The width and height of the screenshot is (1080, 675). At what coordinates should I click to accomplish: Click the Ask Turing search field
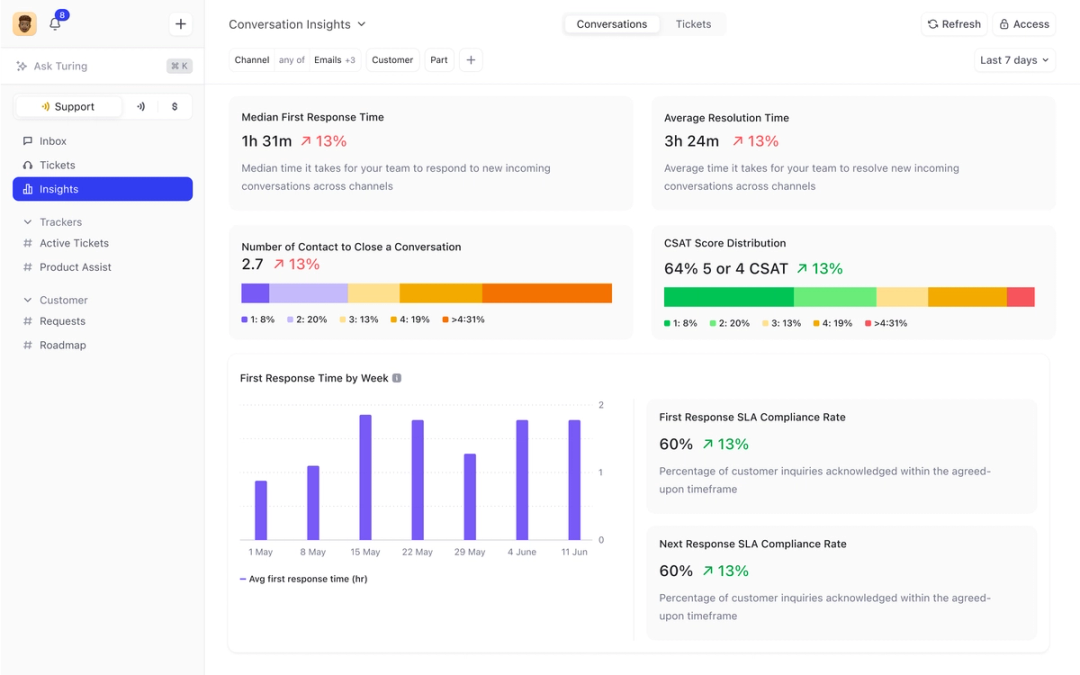[103, 66]
